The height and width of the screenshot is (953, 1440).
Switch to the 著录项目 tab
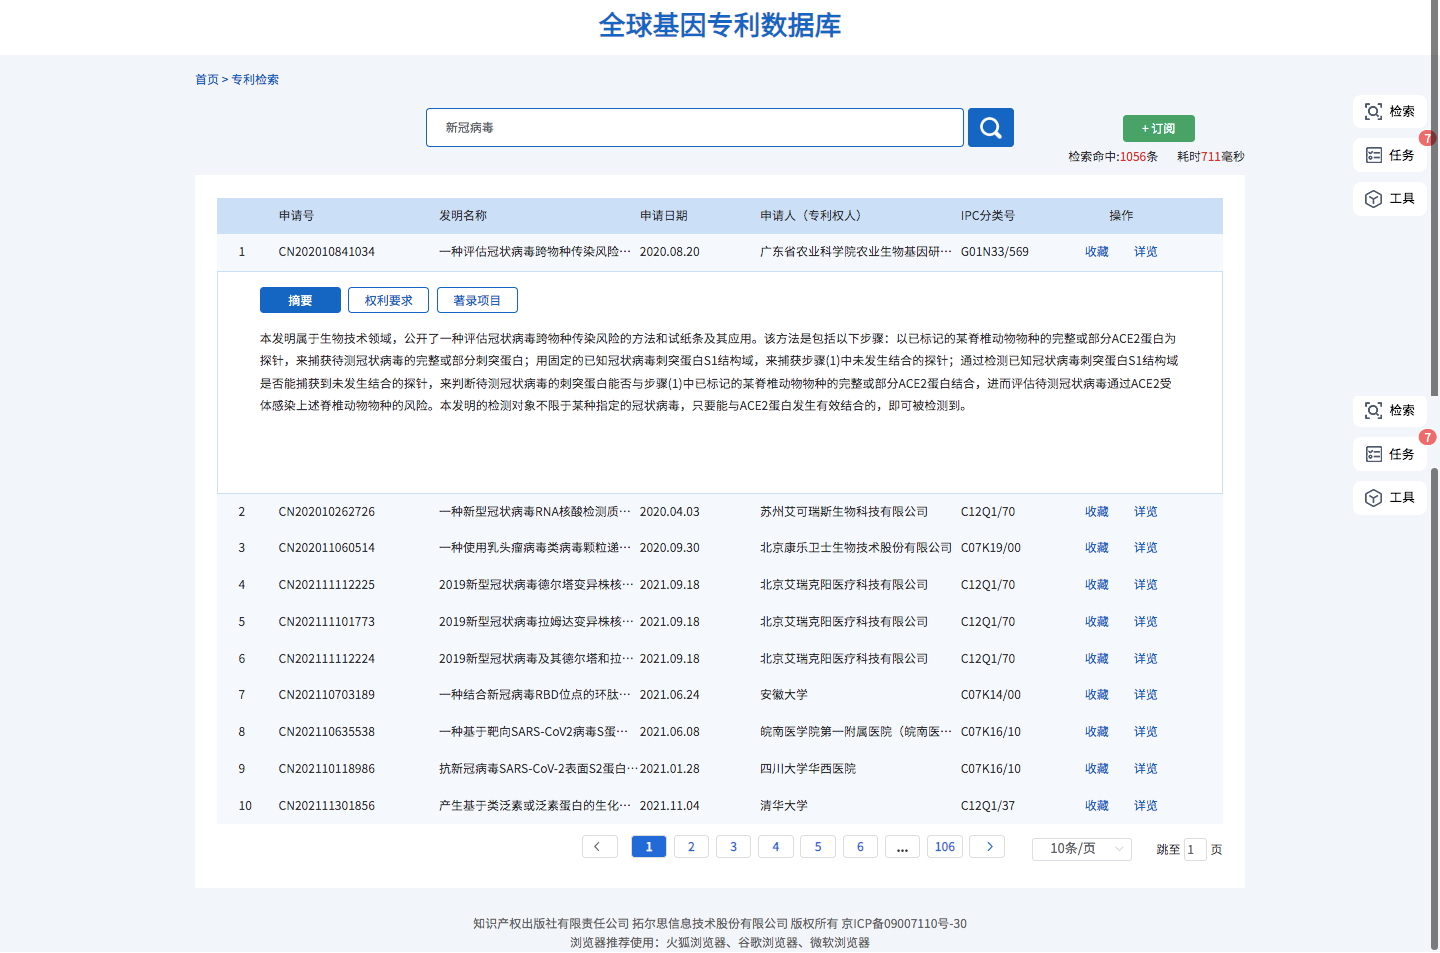click(477, 300)
